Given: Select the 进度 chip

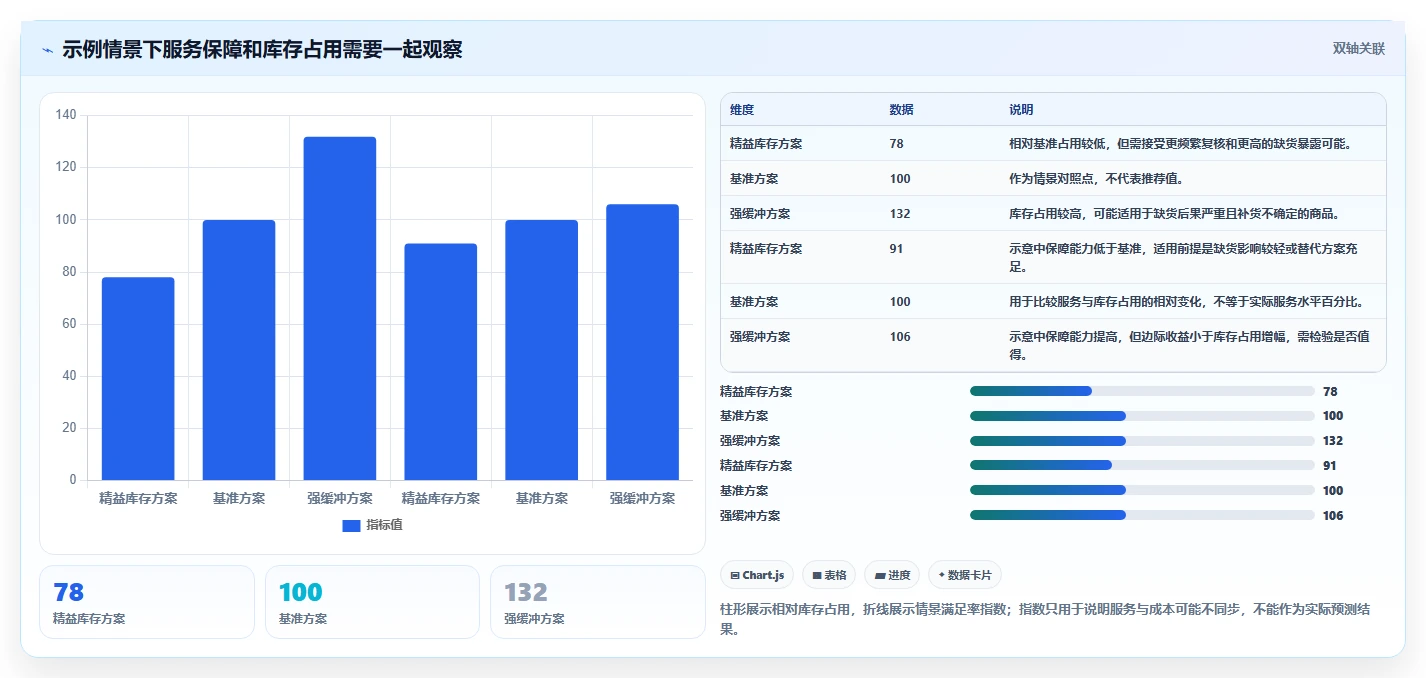Looking at the screenshot, I should point(892,575).
